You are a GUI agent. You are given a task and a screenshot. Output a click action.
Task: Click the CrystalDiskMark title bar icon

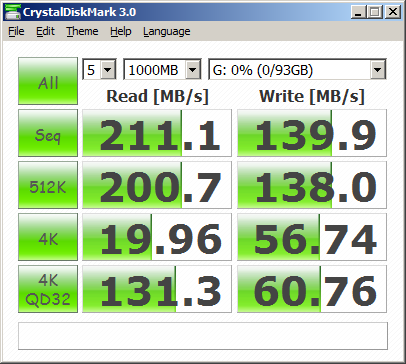[x=13, y=12]
